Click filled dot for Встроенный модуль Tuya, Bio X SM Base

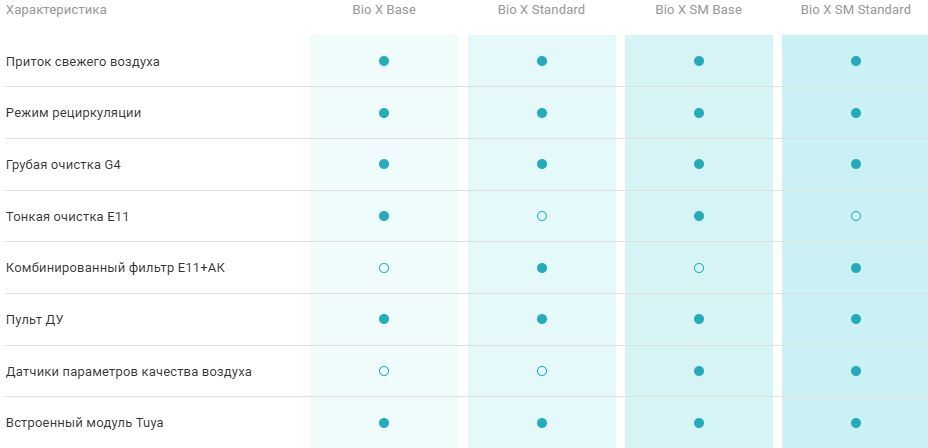699,423
